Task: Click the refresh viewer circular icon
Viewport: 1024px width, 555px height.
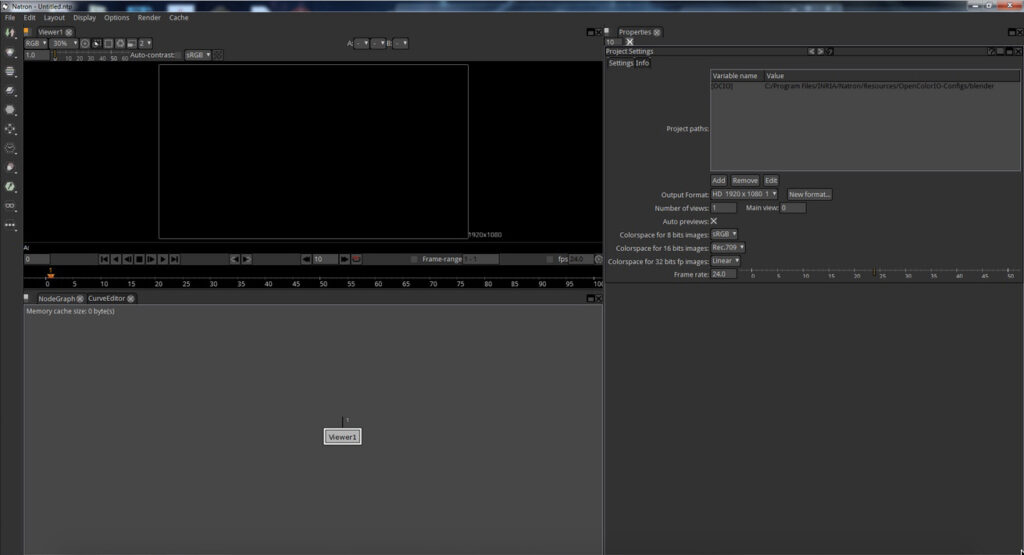Action: coord(120,44)
